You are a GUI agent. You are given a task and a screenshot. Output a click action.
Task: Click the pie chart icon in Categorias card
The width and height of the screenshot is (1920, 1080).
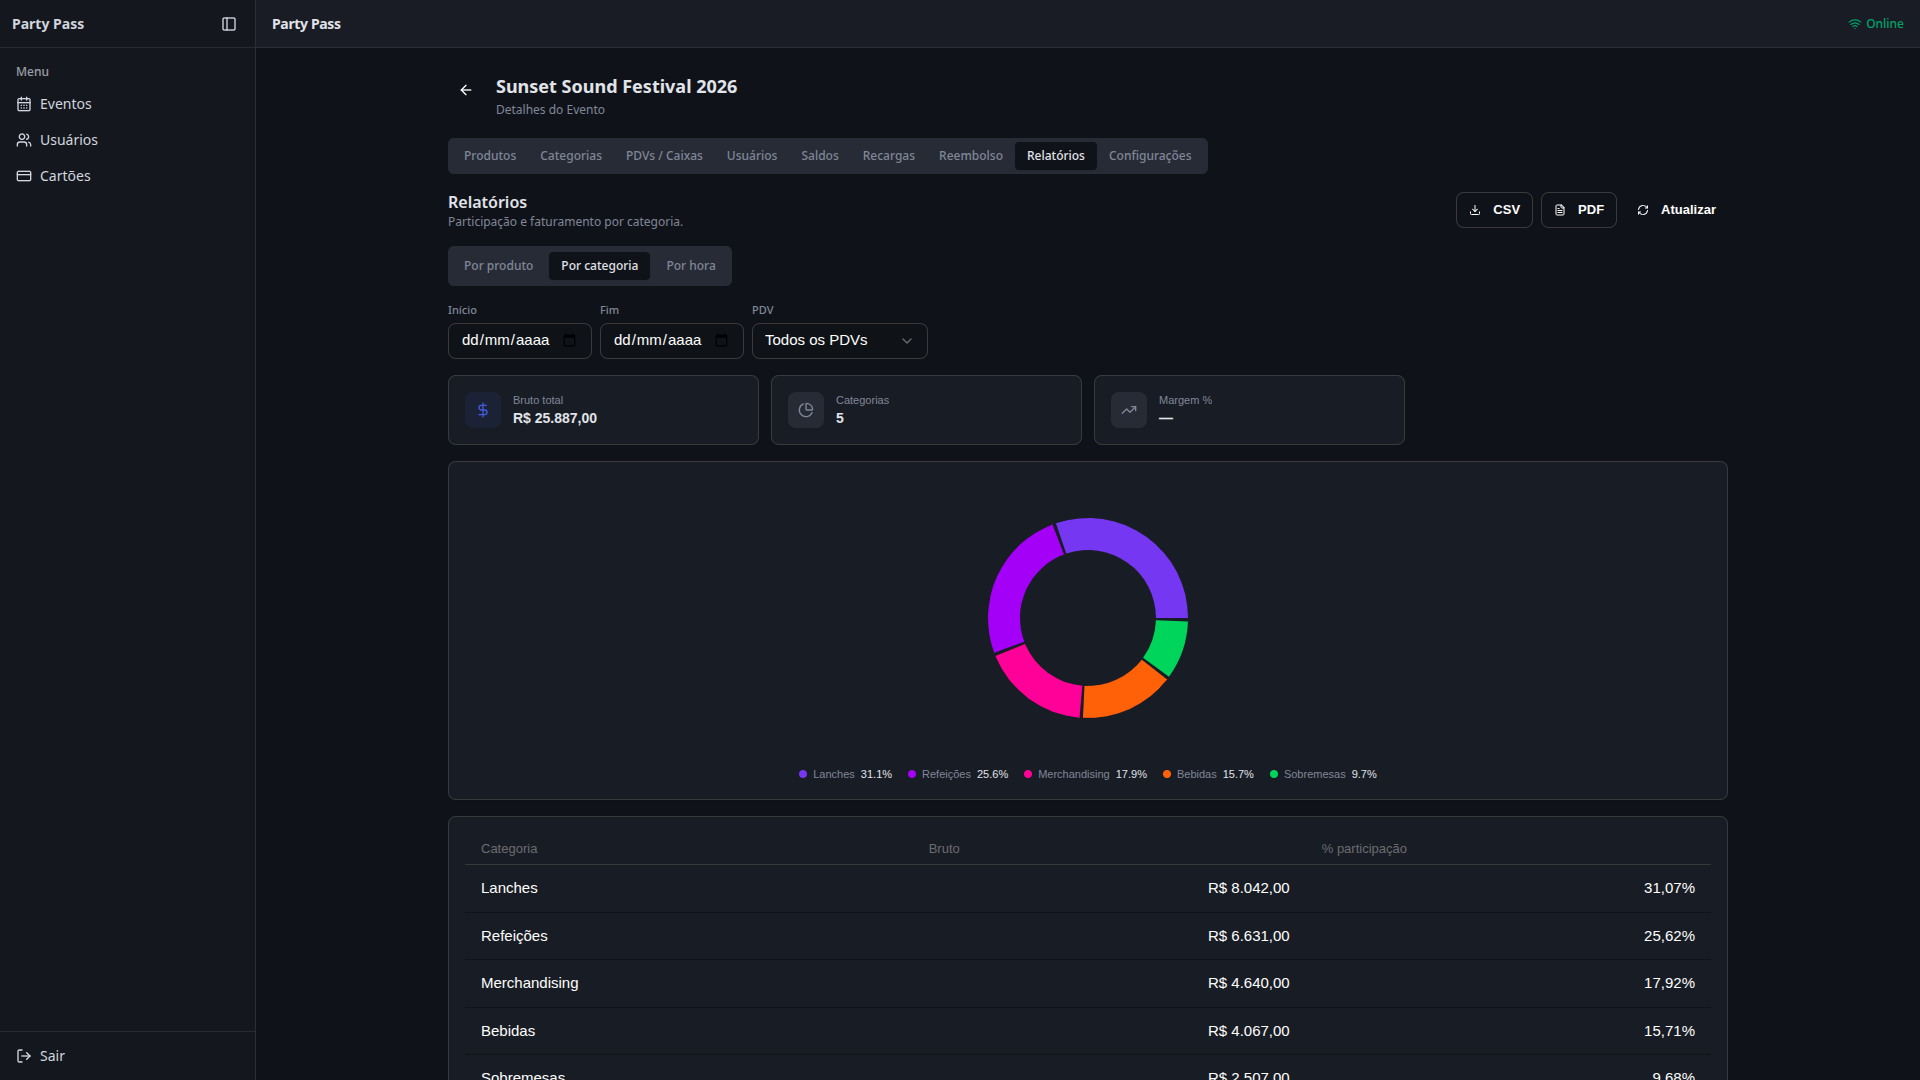tap(806, 410)
